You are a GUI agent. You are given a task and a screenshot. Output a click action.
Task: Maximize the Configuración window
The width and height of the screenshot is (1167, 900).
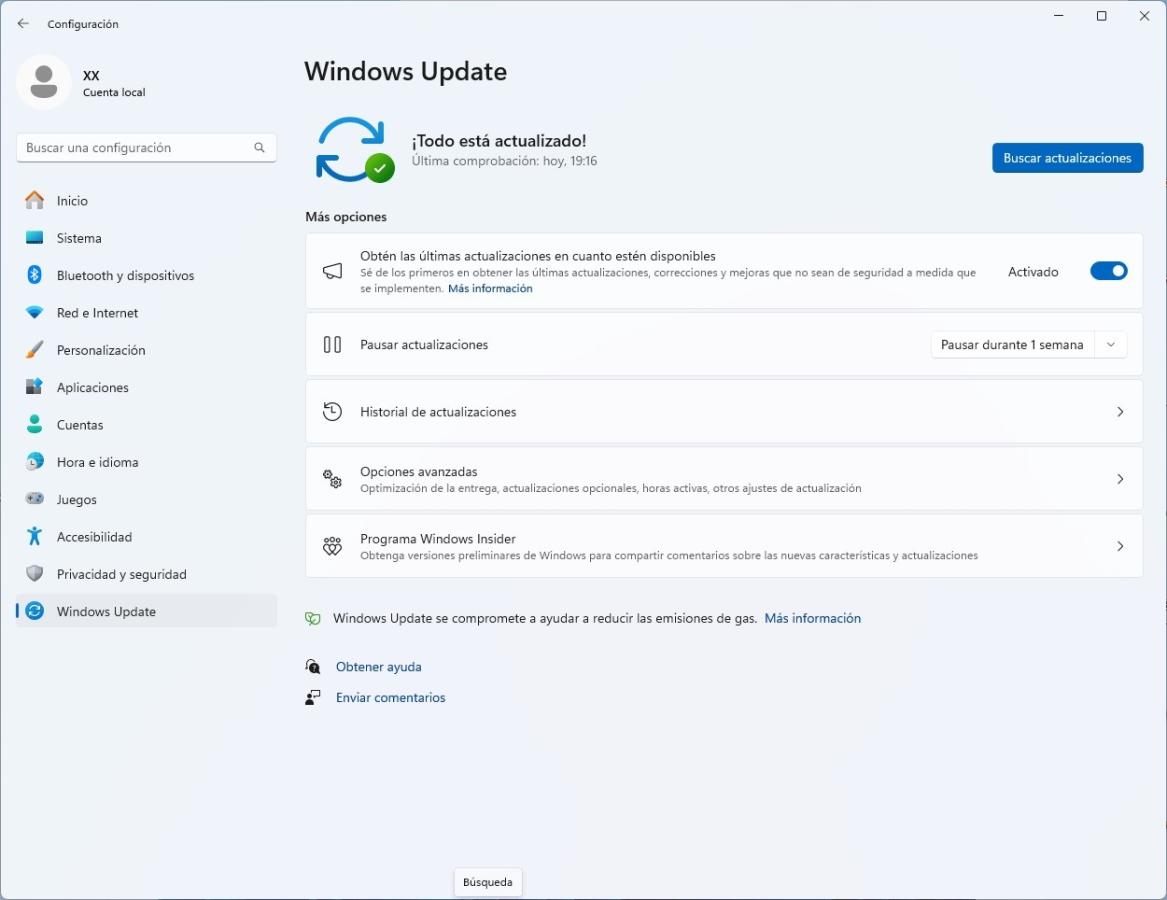pyautogui.click(x=1102, y=16)
